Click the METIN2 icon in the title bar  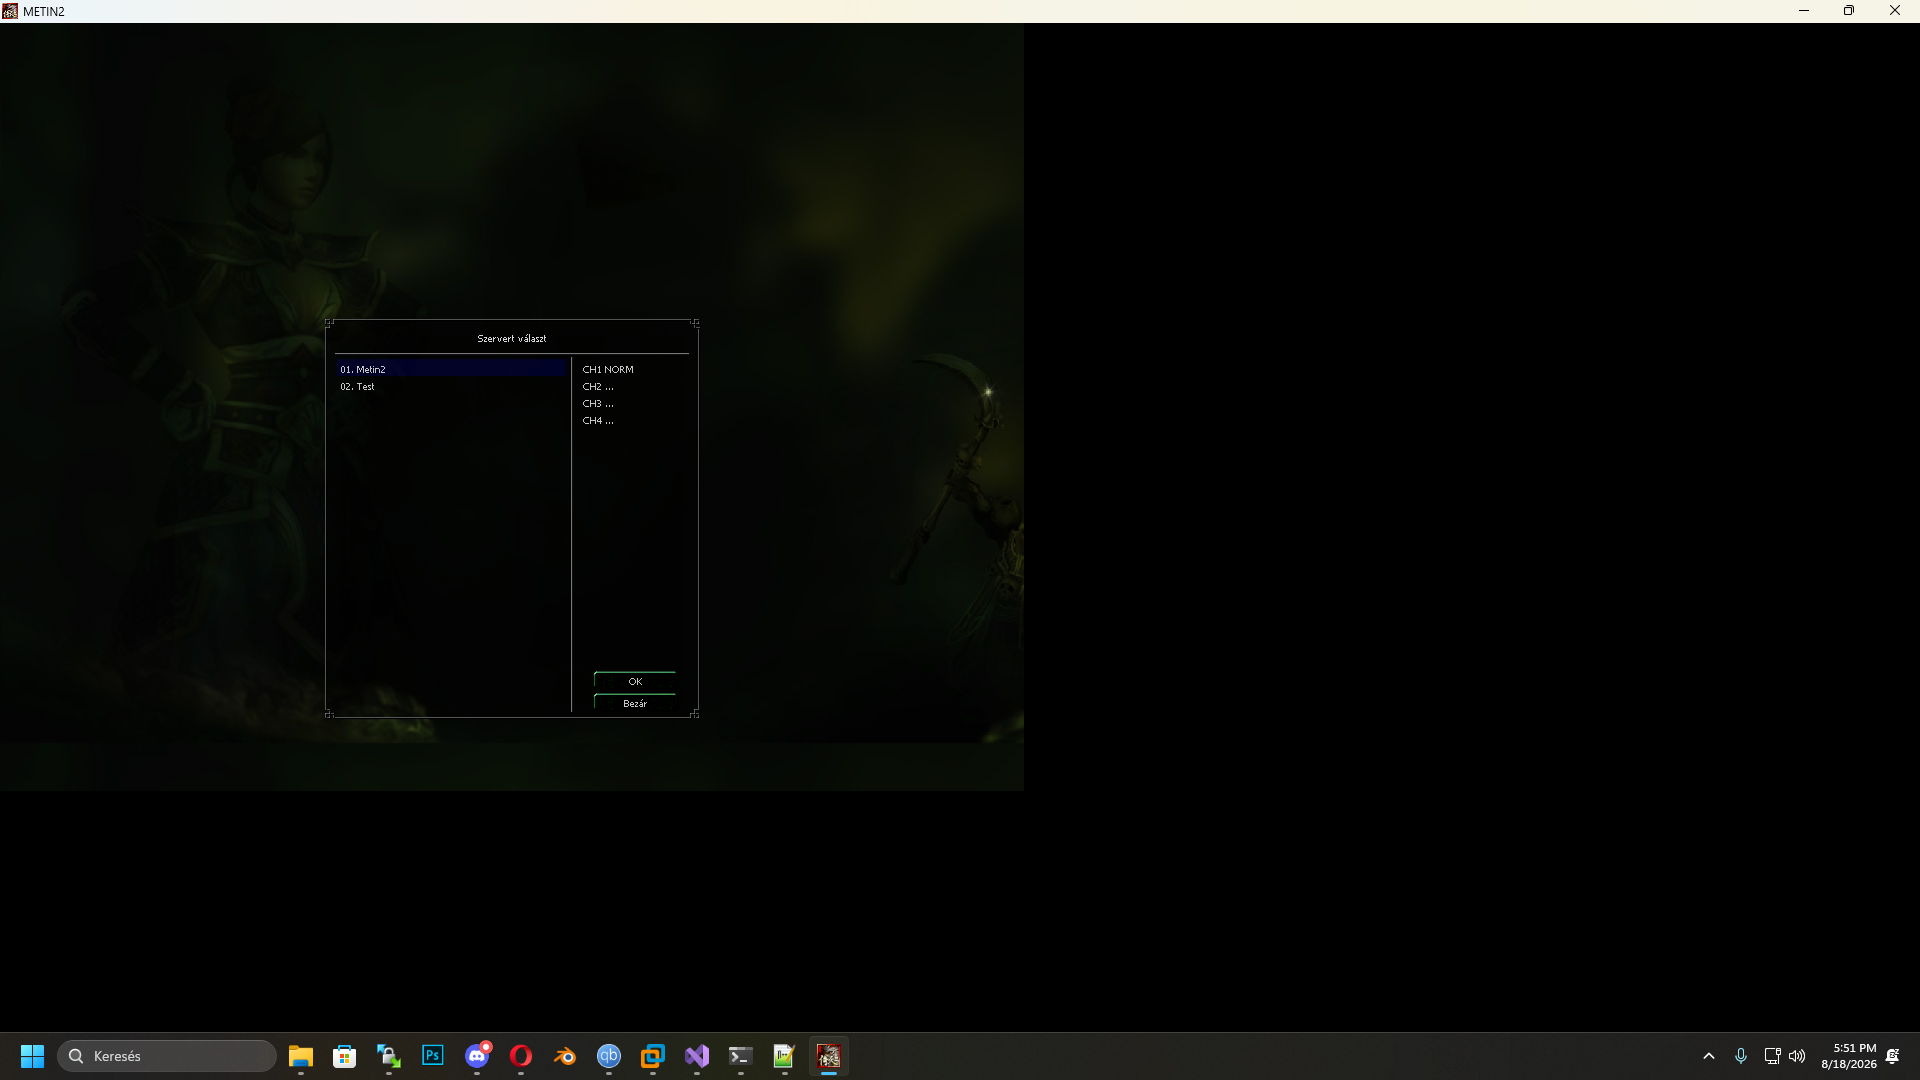10,11
